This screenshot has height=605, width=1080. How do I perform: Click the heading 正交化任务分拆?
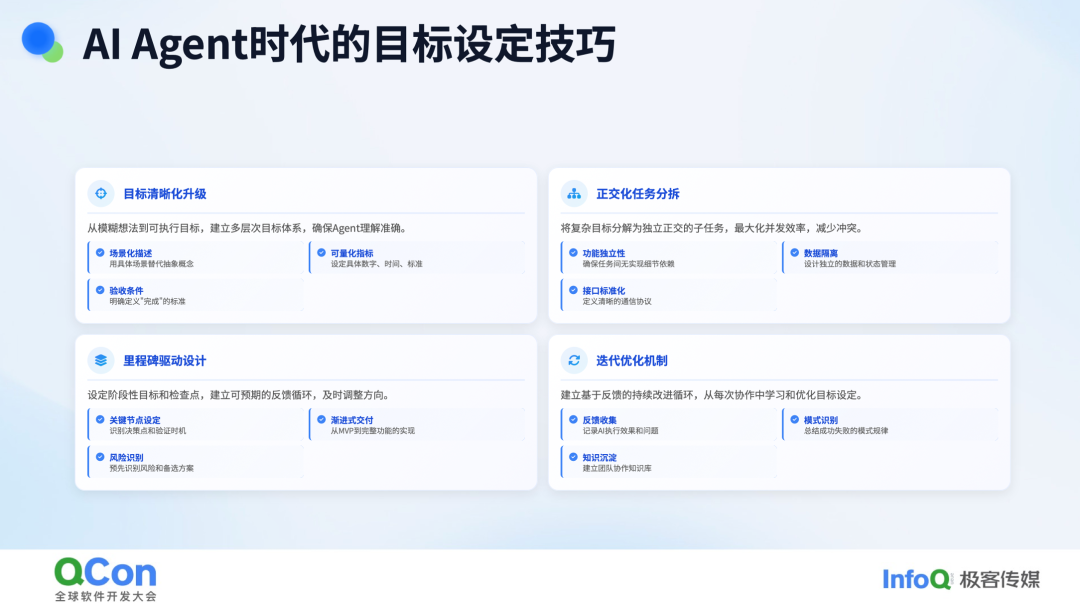click(x=638, y=194)
